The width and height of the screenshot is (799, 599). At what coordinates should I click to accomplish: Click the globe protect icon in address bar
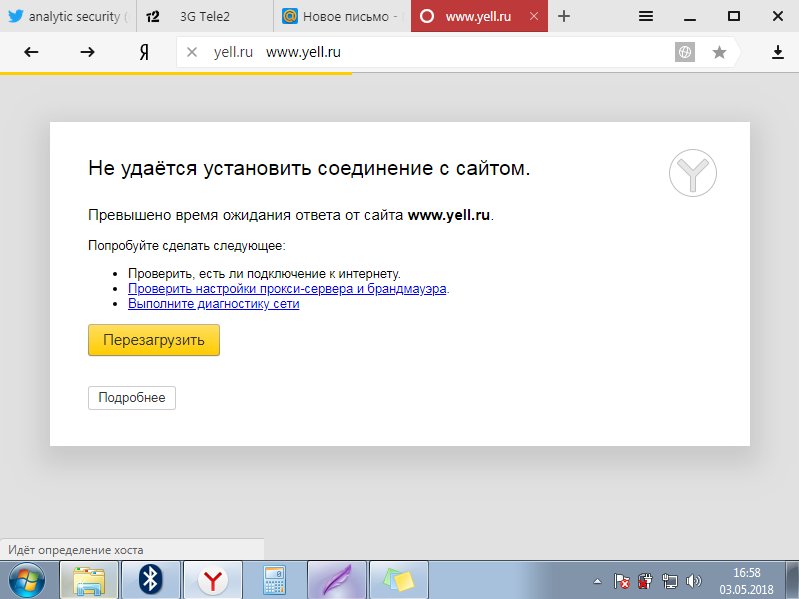[684, 52]
